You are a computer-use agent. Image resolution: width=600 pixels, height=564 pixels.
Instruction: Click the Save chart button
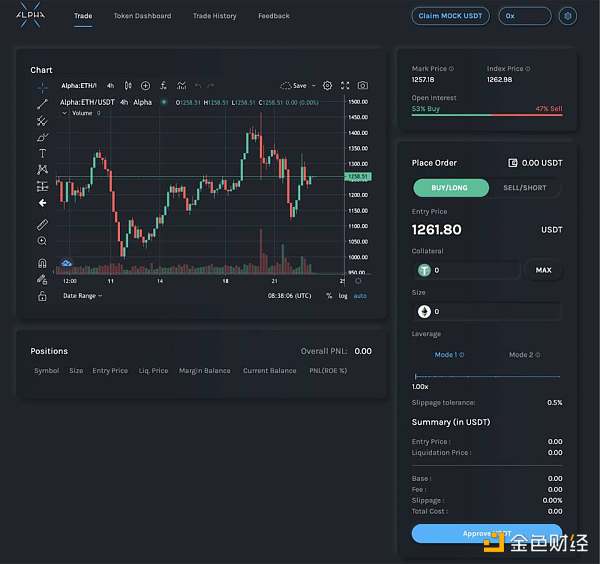(x=300, y=86)
